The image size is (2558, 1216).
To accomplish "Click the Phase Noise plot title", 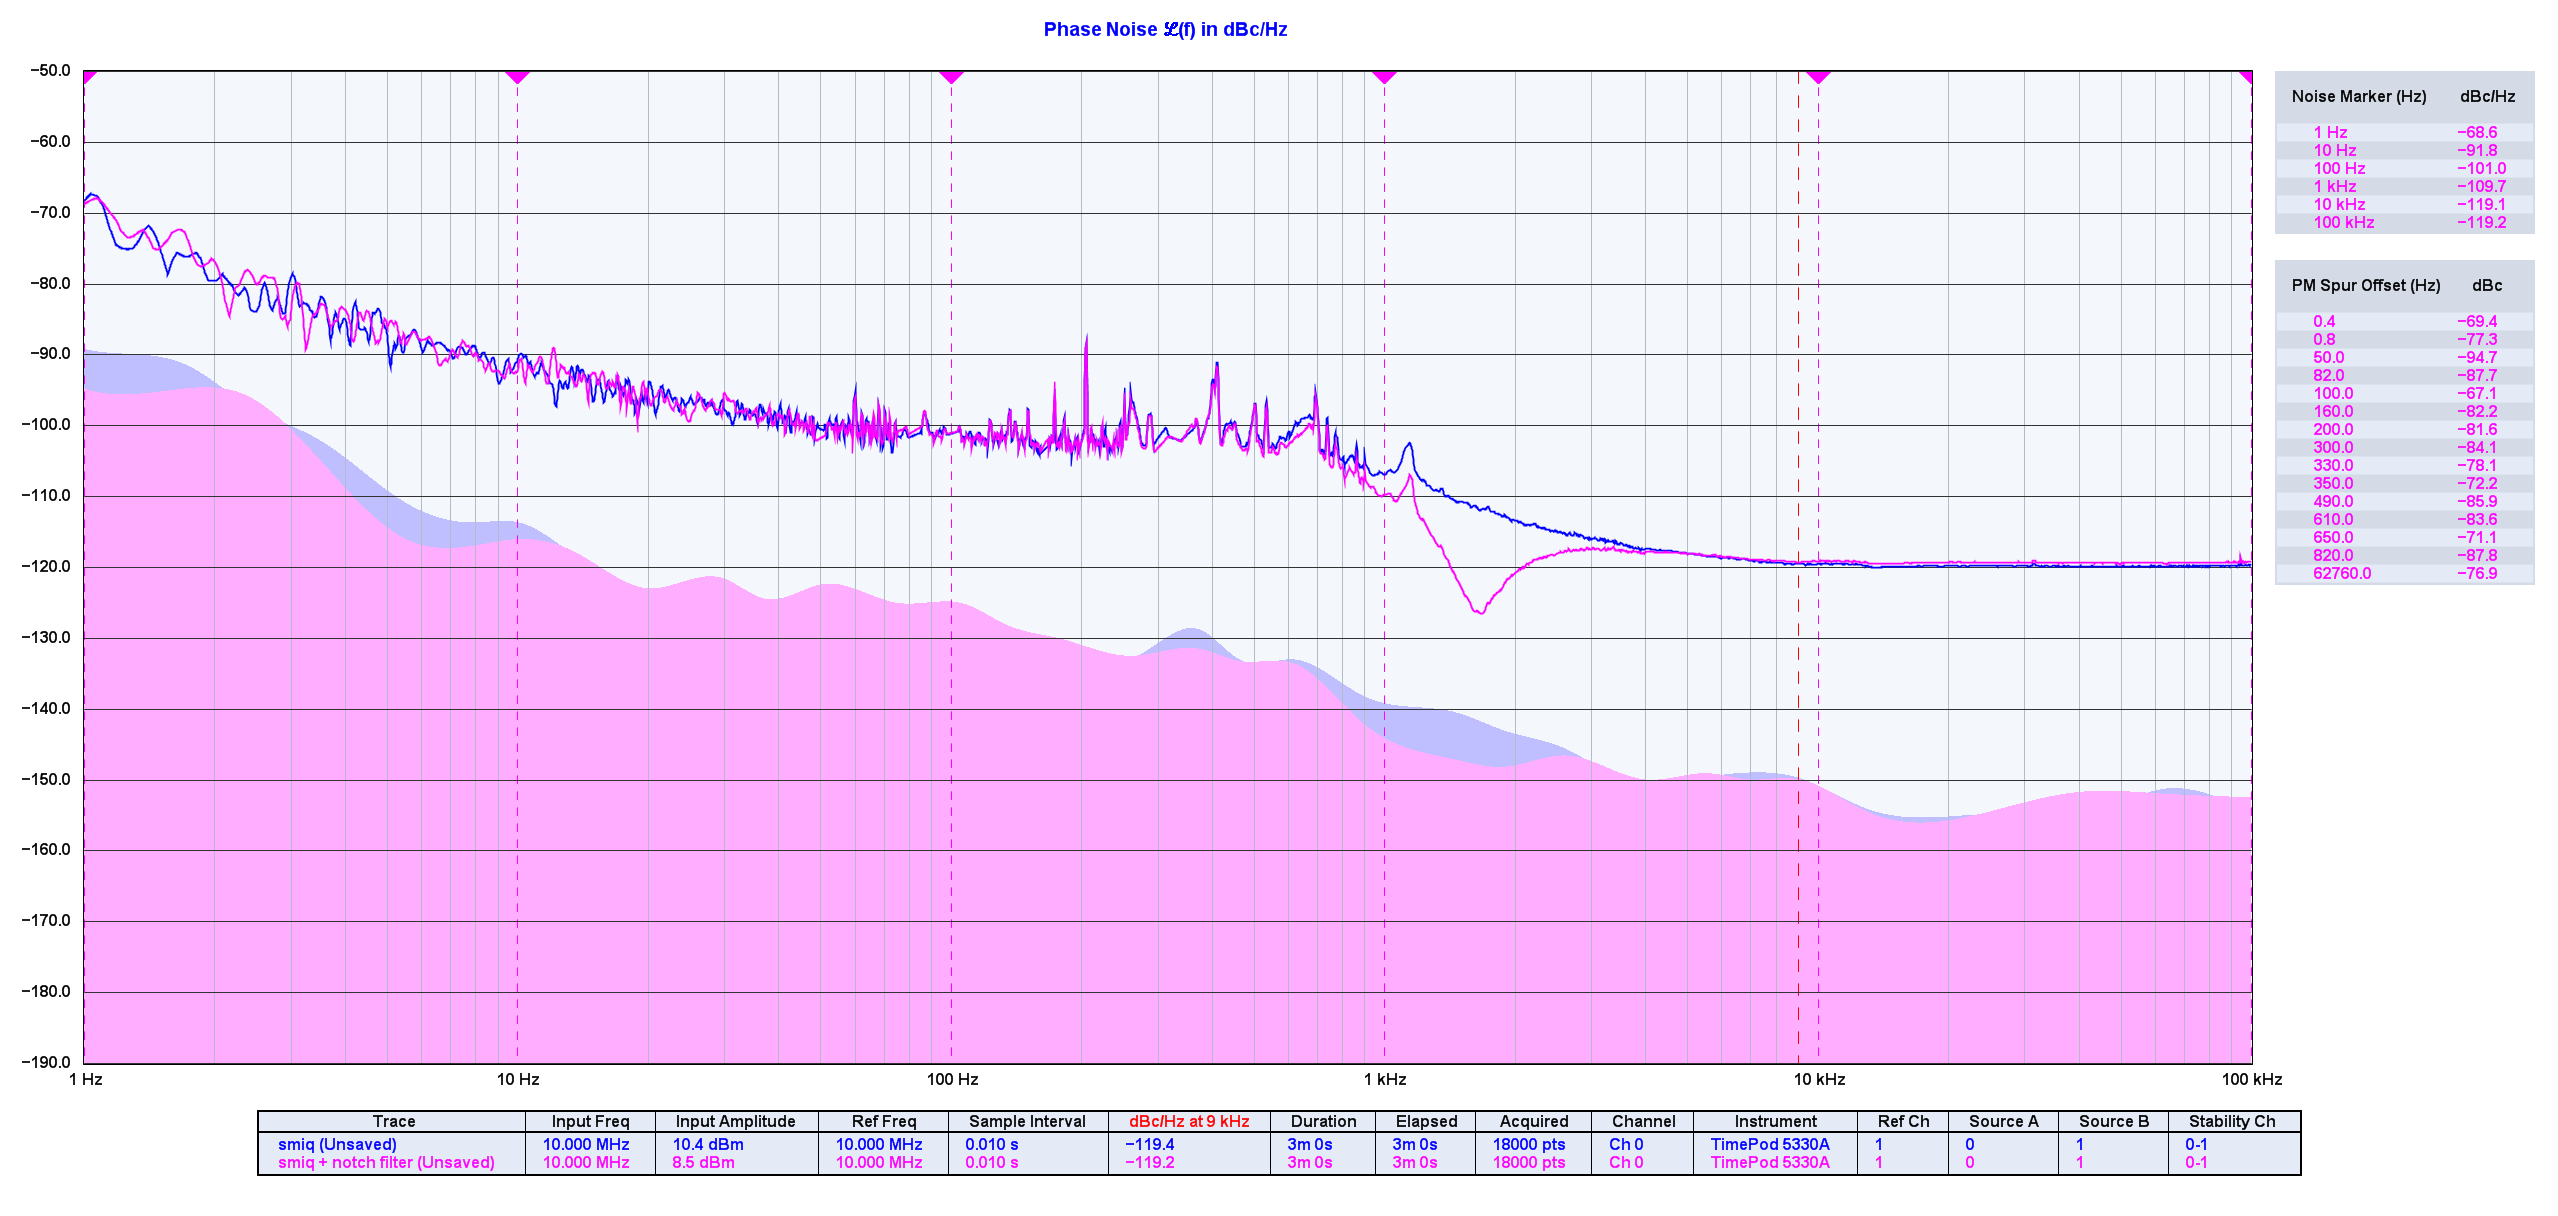I will (x=1165, y=29).
